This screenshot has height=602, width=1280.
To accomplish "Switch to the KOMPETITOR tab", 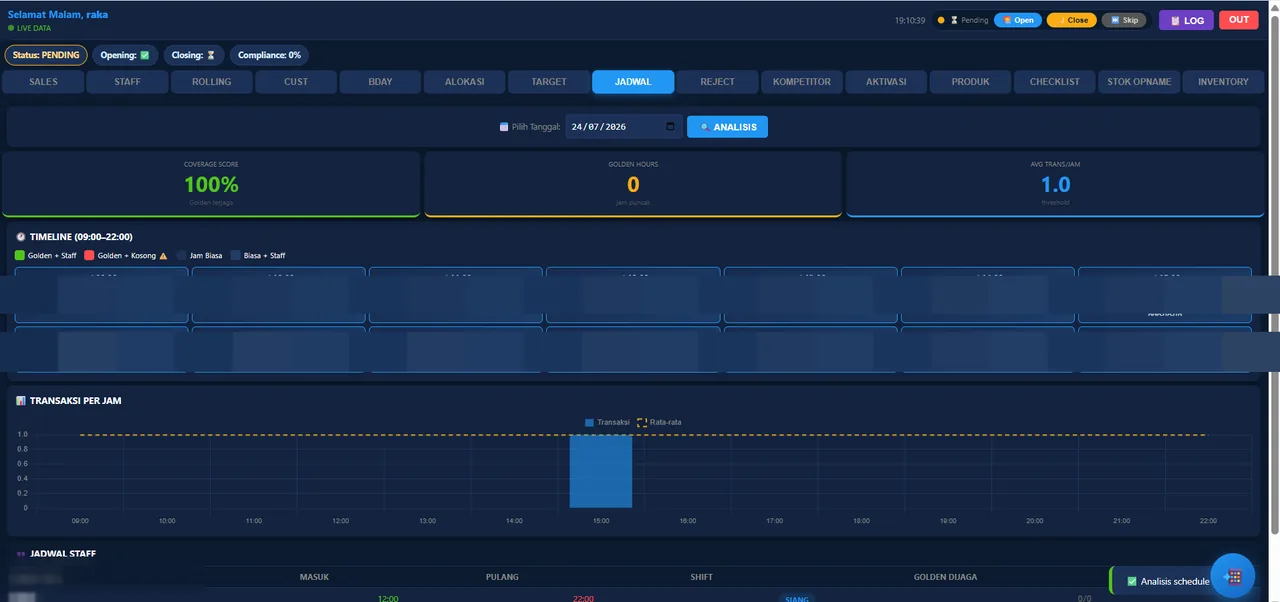I will (x=802, y=82).
